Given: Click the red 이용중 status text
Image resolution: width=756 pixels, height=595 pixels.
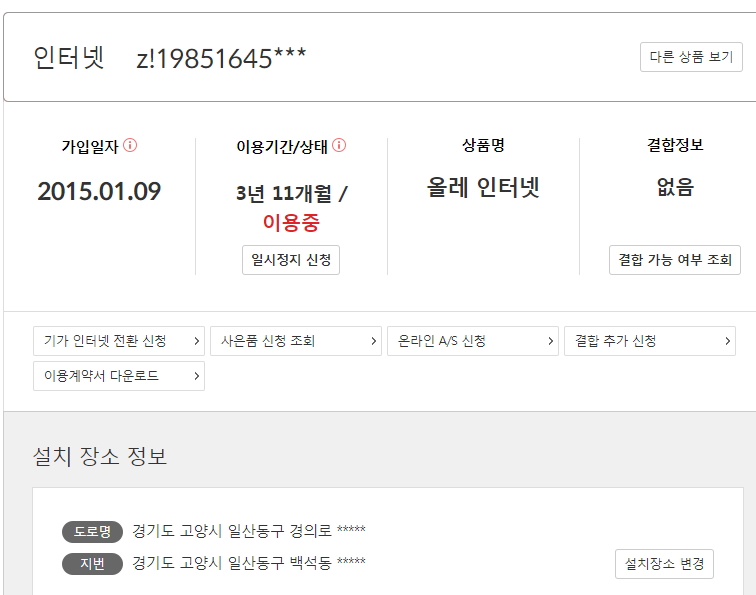Looking at the screenshot, I should (x=291, y=222).
